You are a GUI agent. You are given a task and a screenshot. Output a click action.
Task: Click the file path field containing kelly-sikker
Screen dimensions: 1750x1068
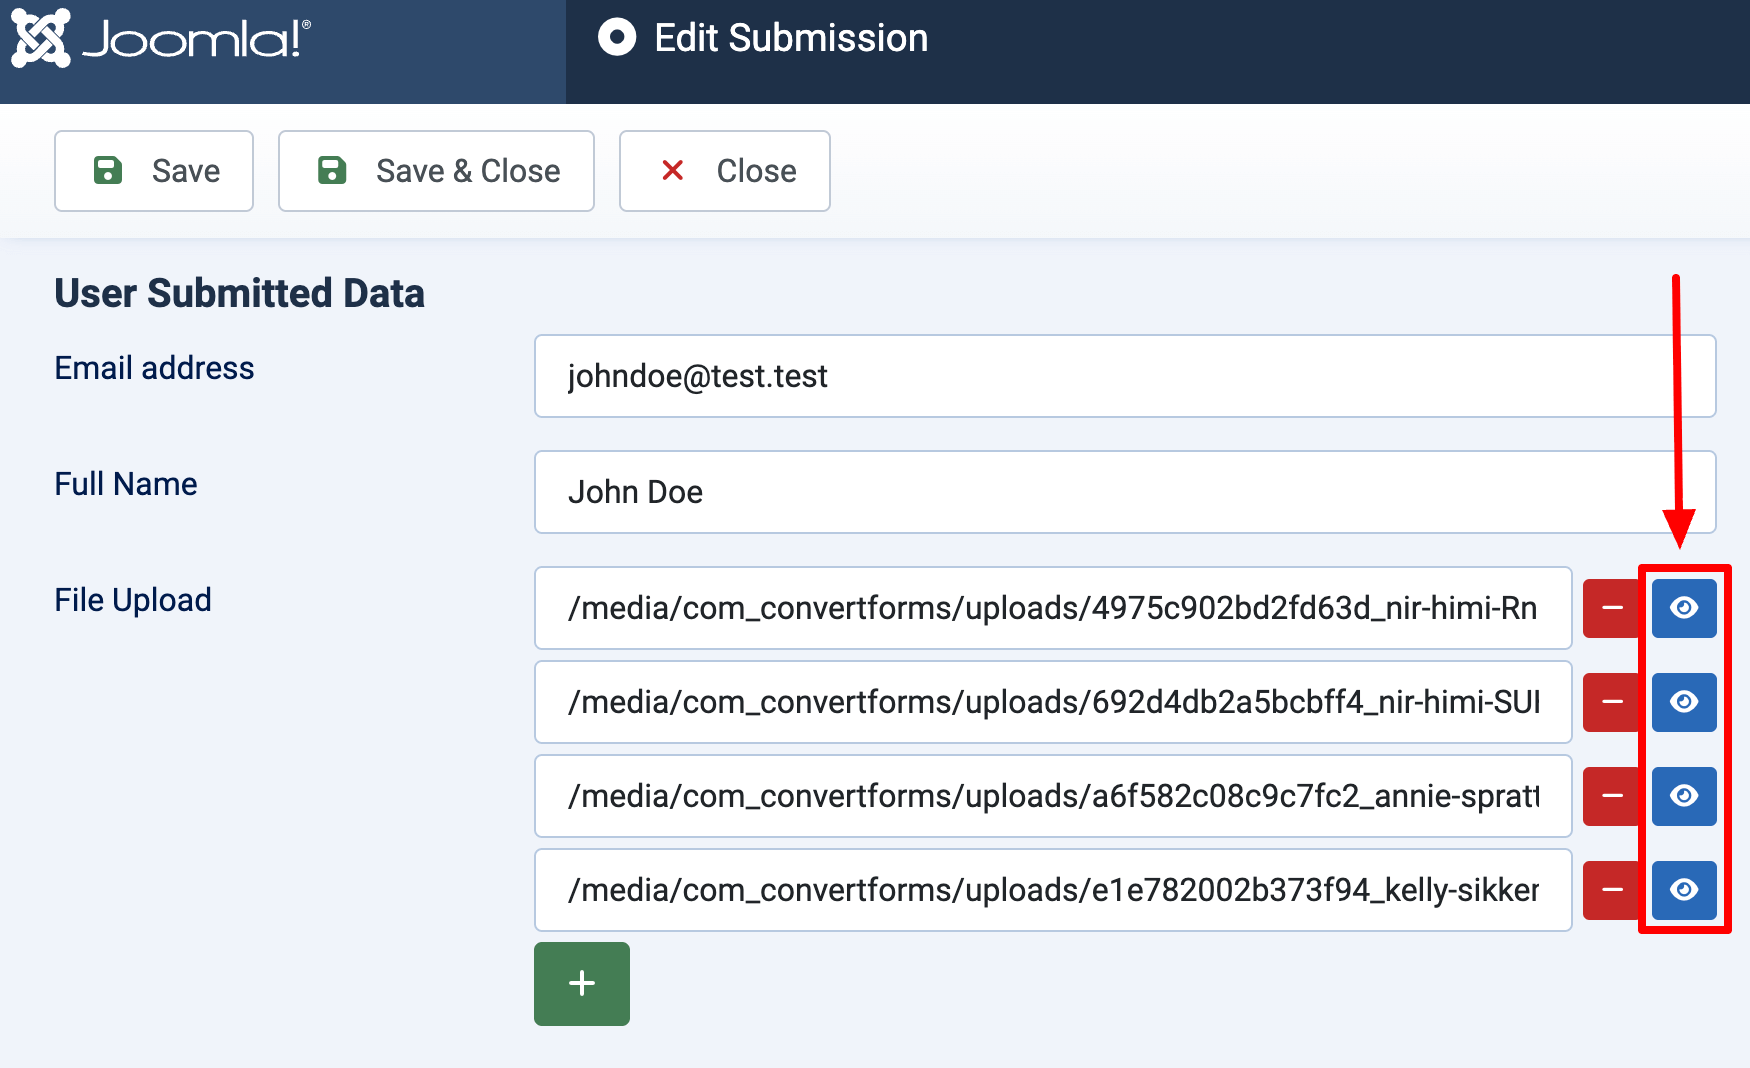point(1053,890)
